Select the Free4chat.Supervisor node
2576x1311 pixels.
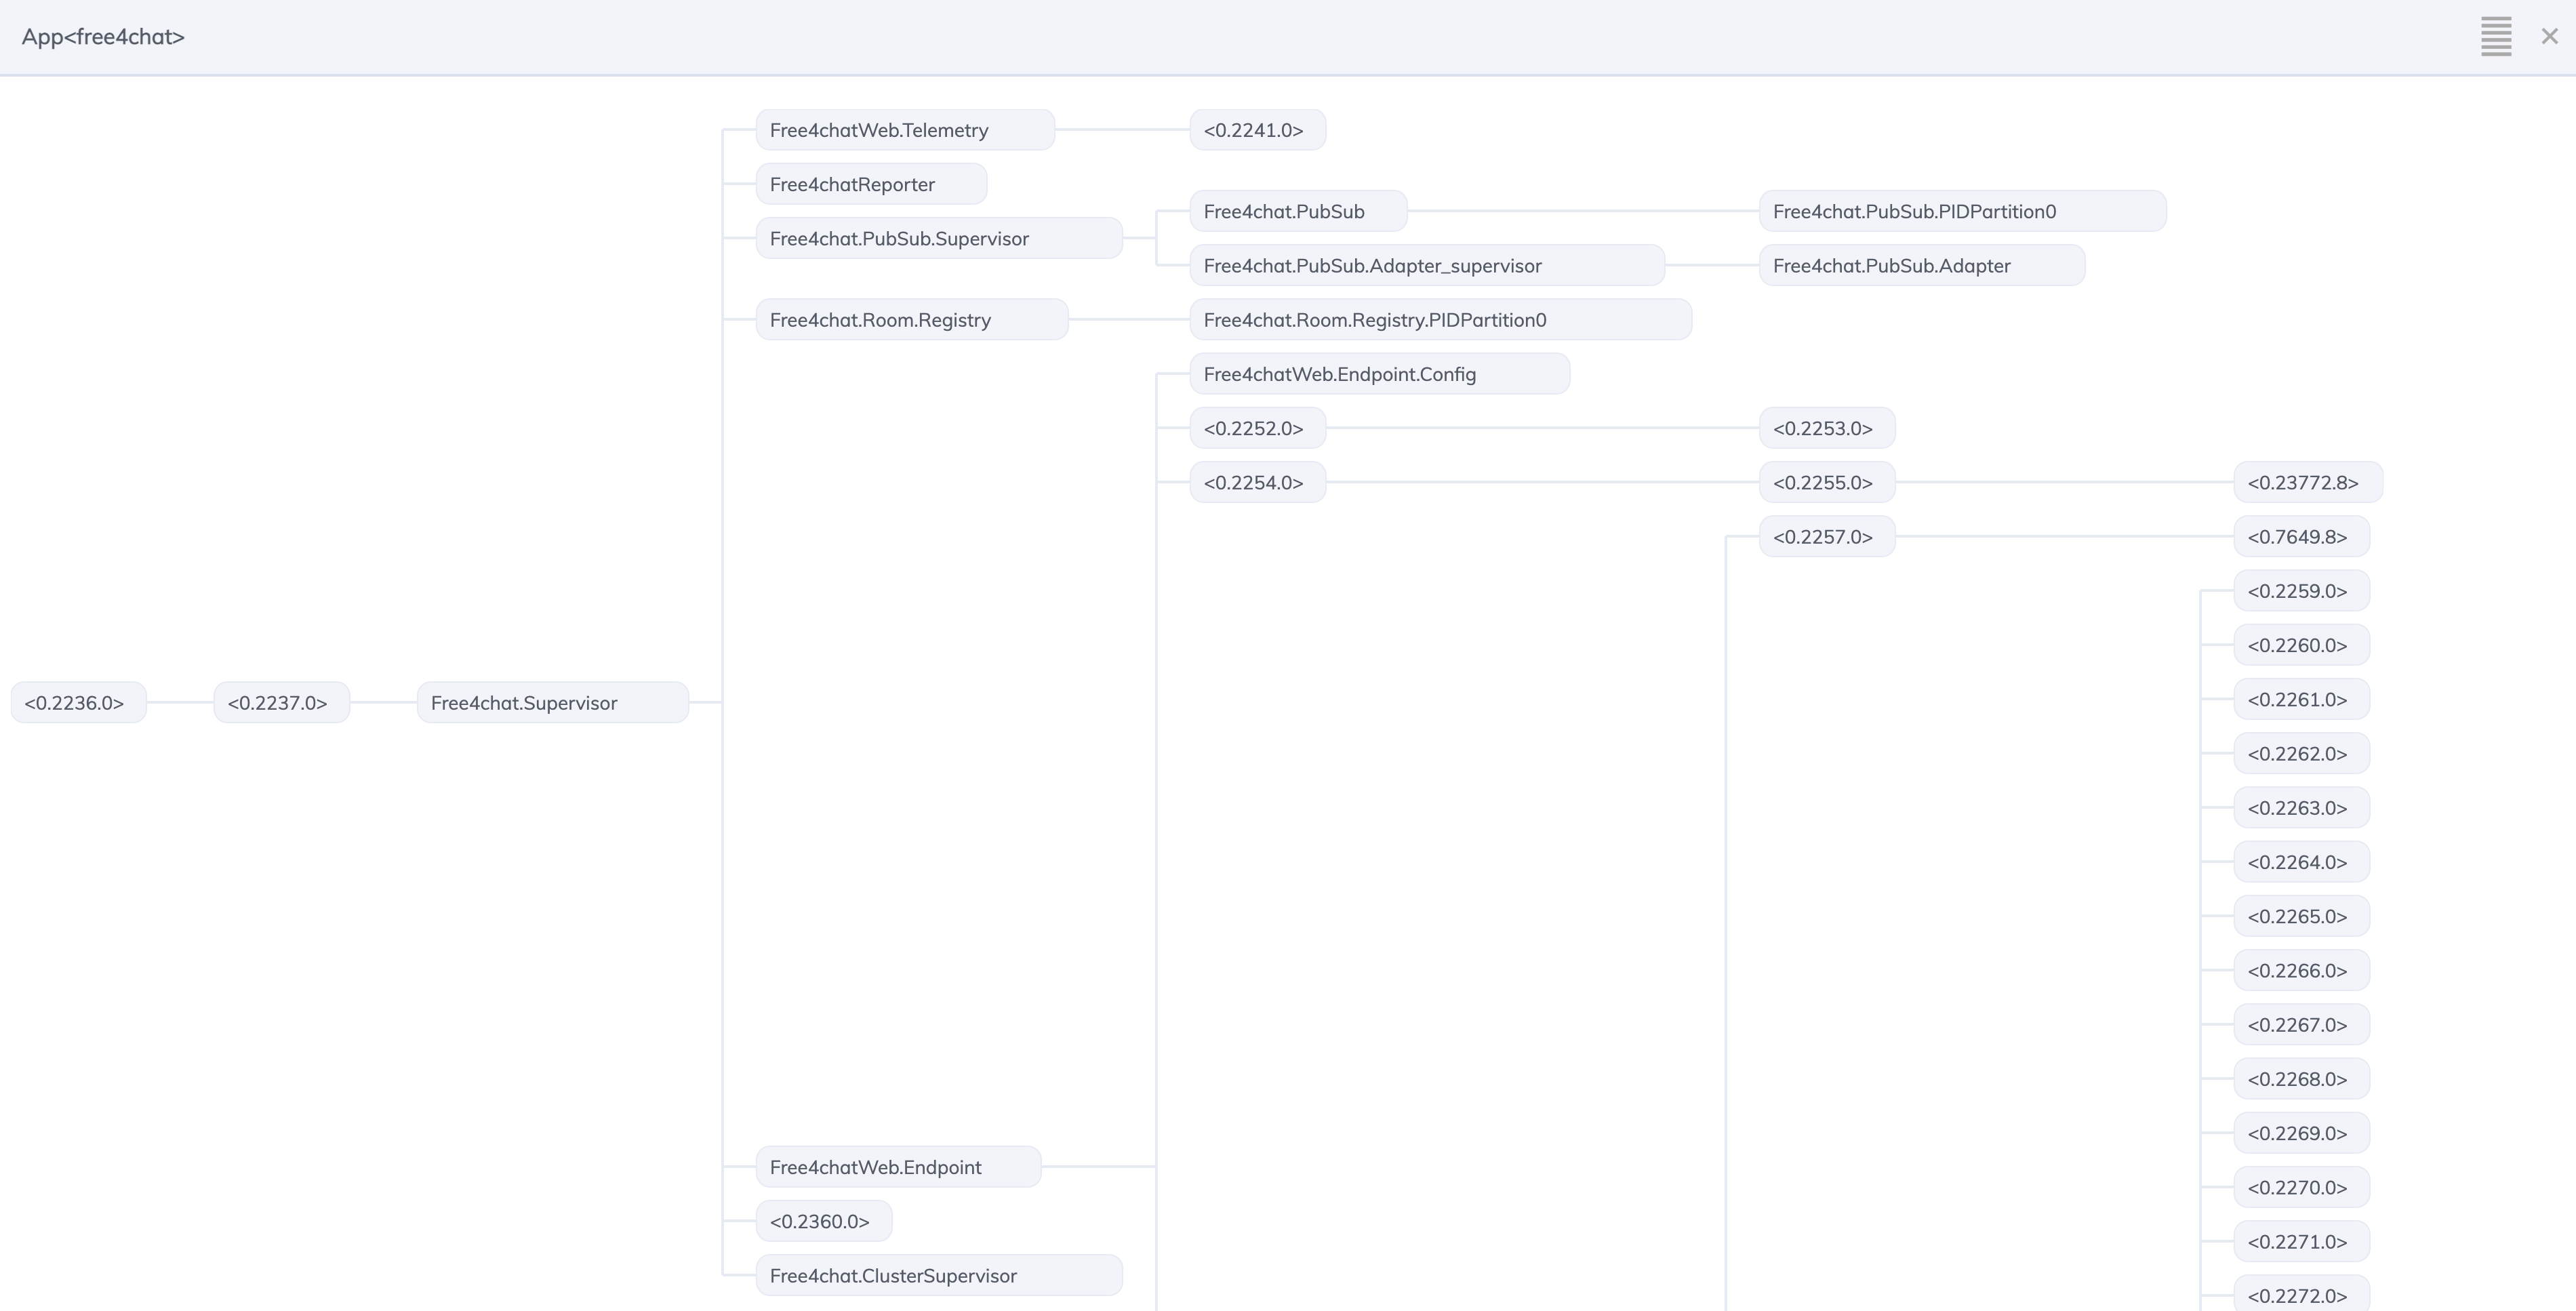point(552,703)
